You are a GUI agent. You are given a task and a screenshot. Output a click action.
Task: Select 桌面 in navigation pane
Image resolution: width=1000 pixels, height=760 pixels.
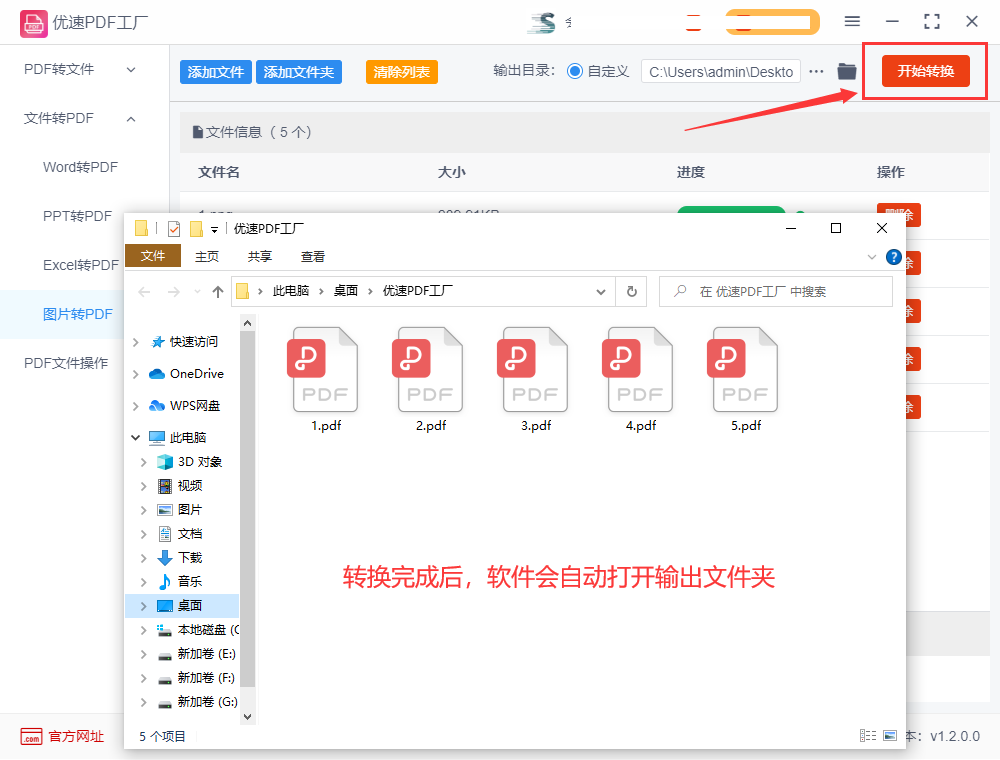pyautogui.click(x=182, y=606)
